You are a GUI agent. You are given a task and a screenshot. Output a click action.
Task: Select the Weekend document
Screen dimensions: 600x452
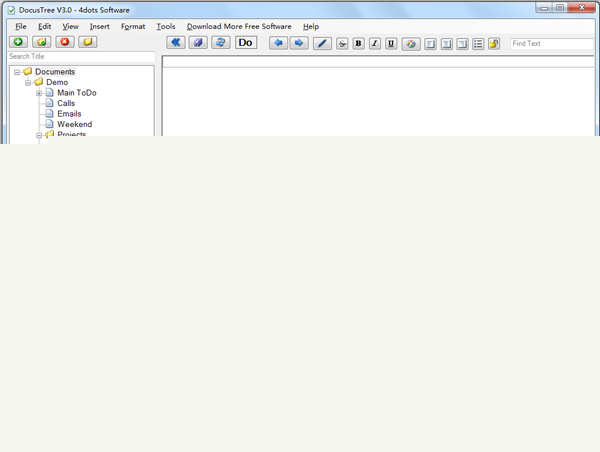(75, 124)
